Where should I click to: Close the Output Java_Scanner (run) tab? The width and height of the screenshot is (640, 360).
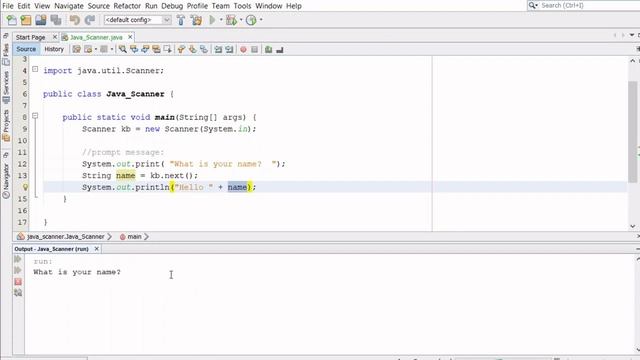coord(97,249)
